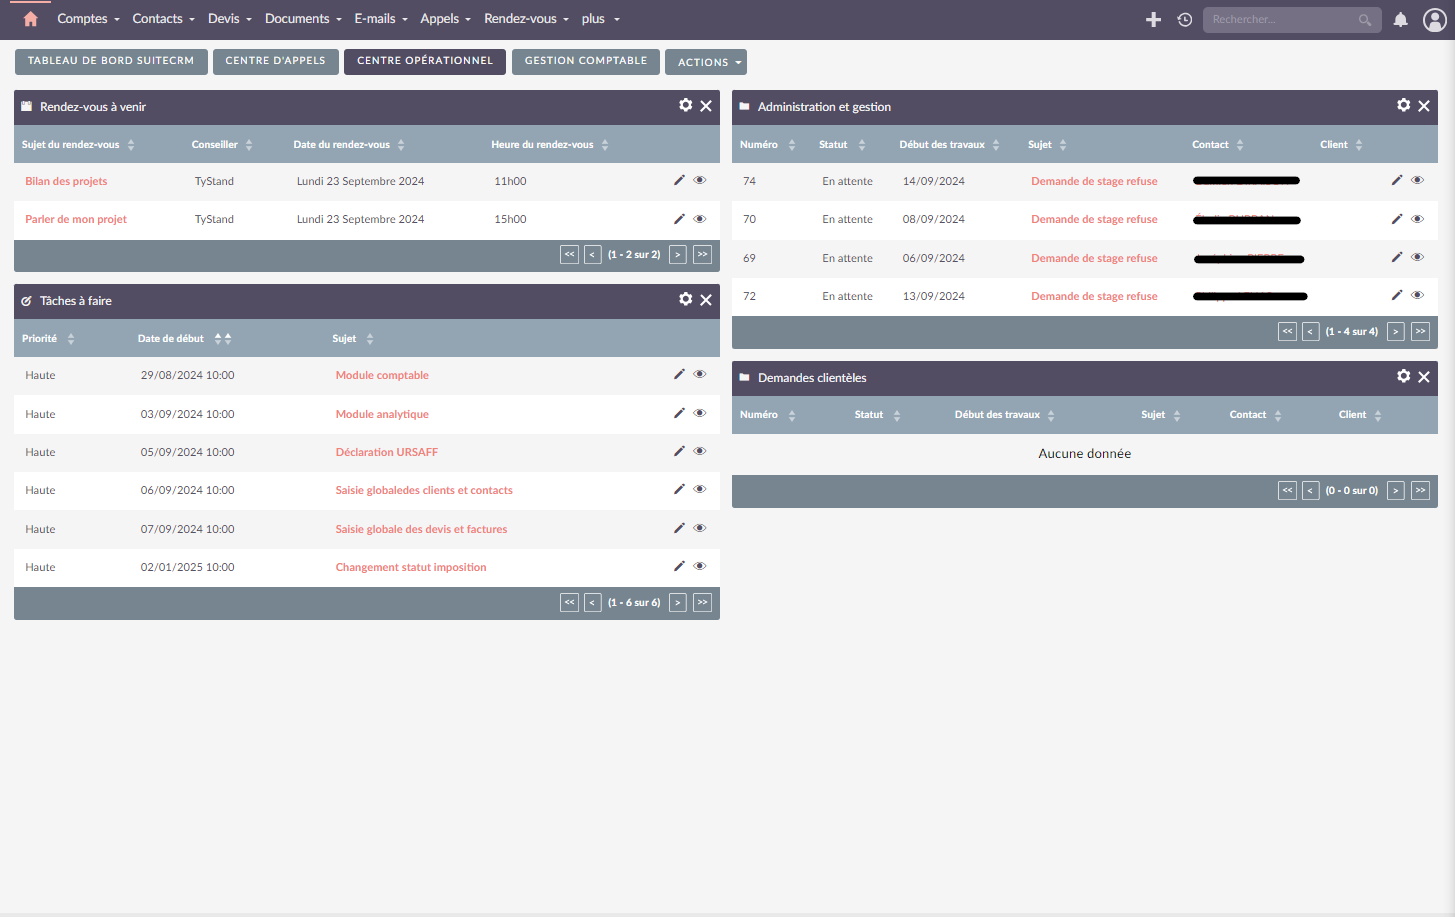
Task: Expand the E-mails menu
Action: click(381, 19)
